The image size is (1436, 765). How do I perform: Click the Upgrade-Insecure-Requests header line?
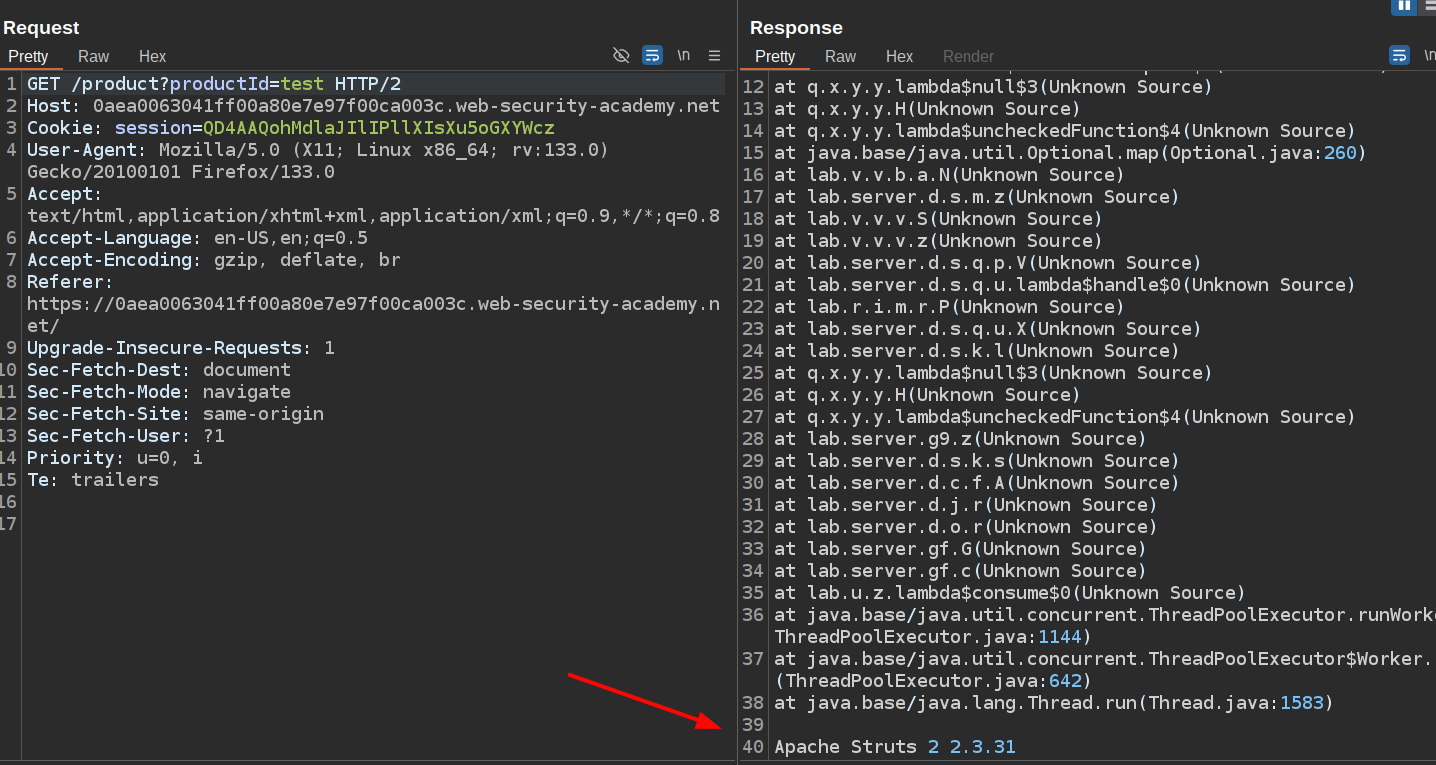point(181,348)
